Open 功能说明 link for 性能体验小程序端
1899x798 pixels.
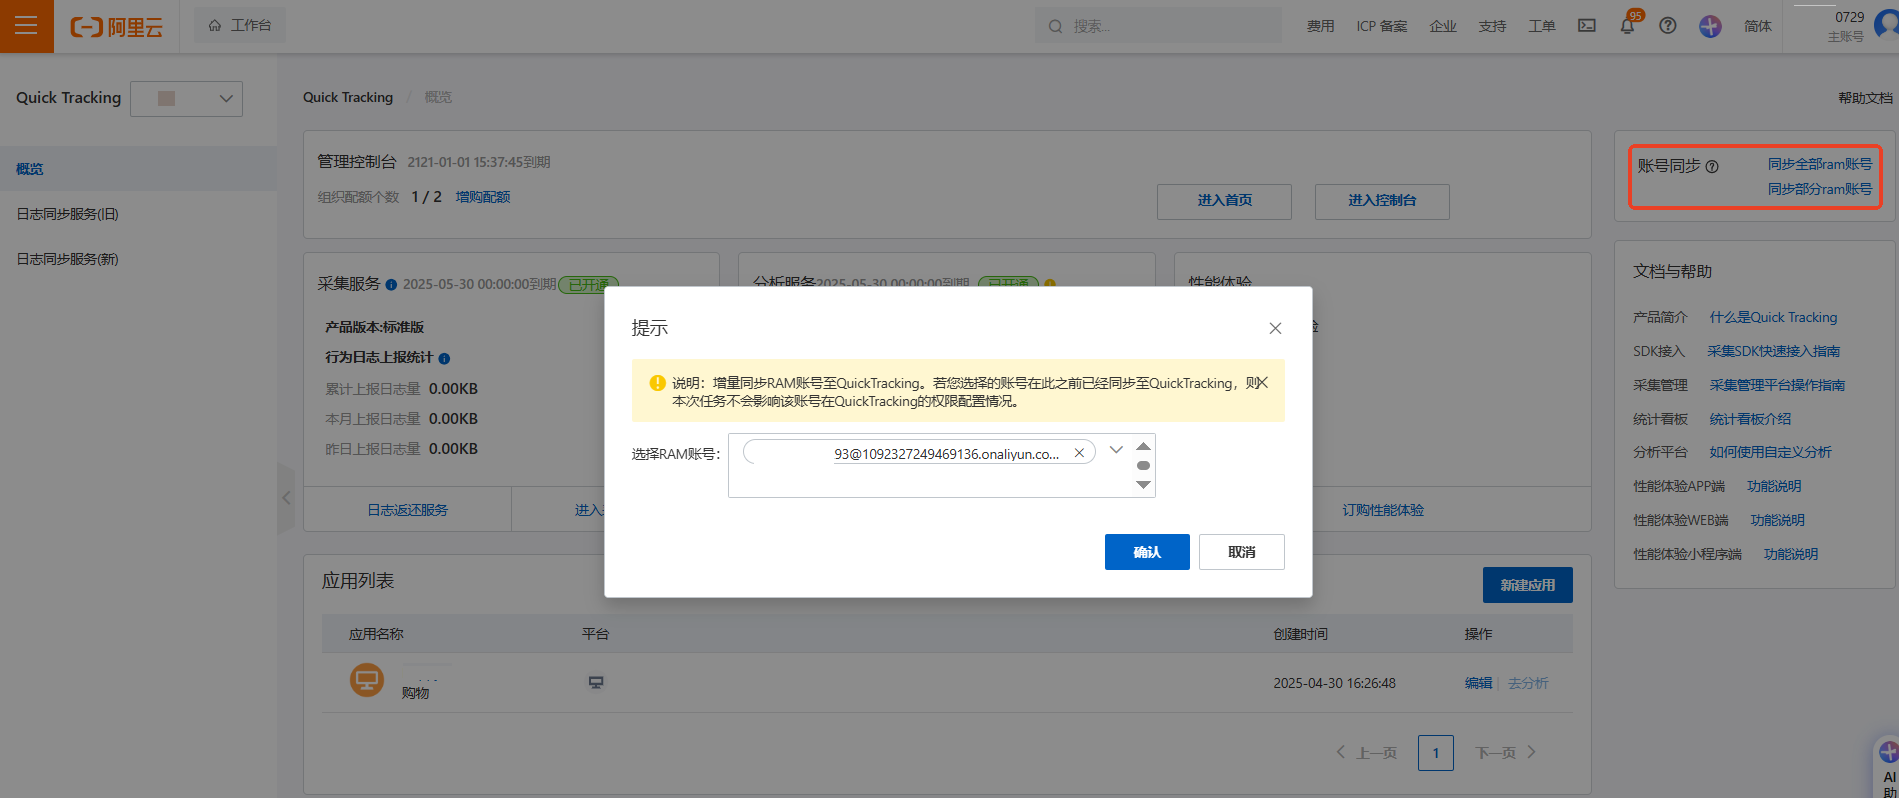point(1791,554)
